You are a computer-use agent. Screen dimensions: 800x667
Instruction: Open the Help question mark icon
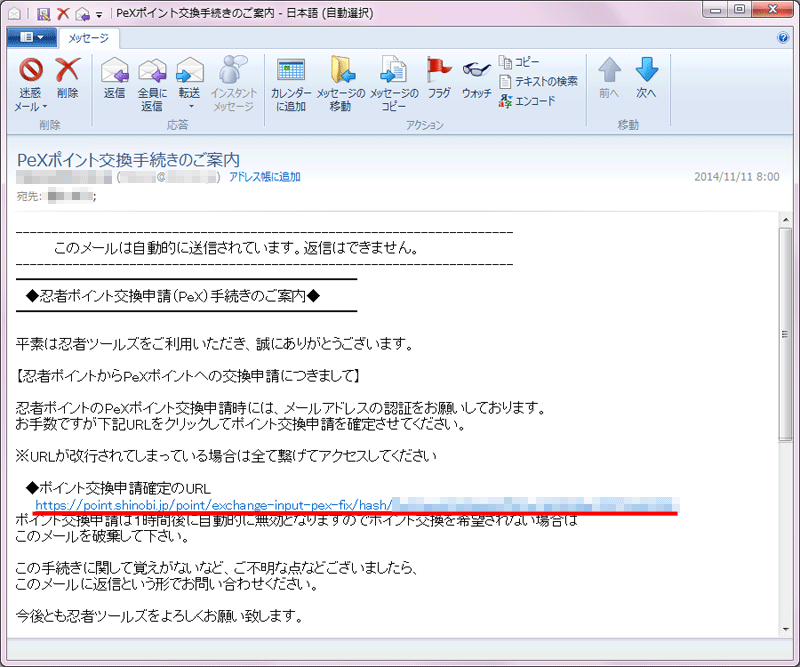783,38
